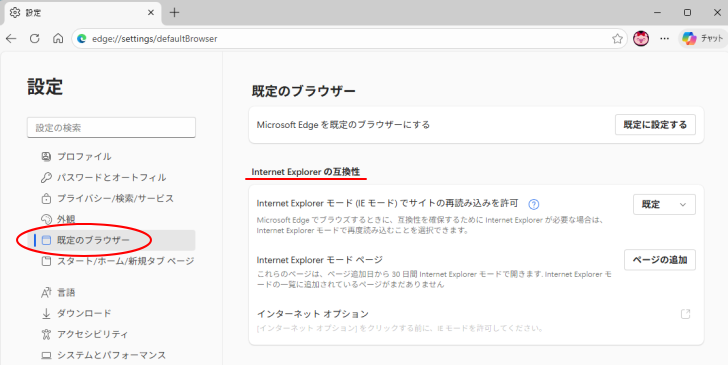Click the 既定に設定する button
This screenshot has height=365, width=728.
(x=655, y=124)
